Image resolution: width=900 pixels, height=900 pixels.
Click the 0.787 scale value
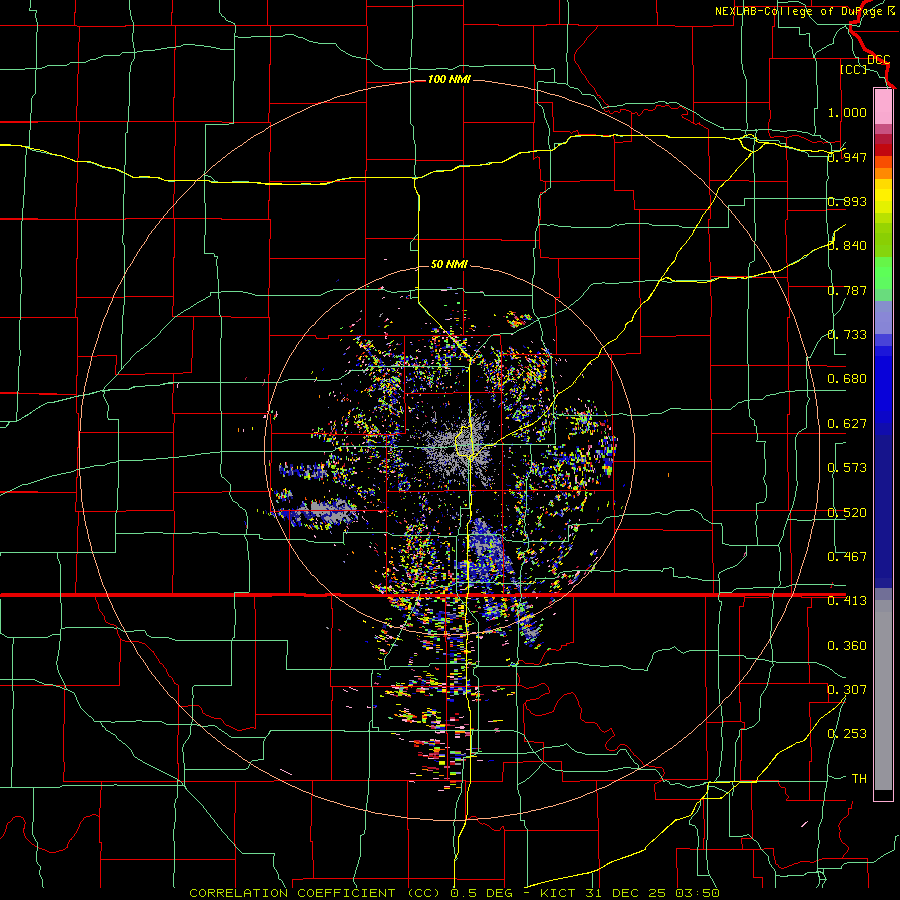[847, 290]
